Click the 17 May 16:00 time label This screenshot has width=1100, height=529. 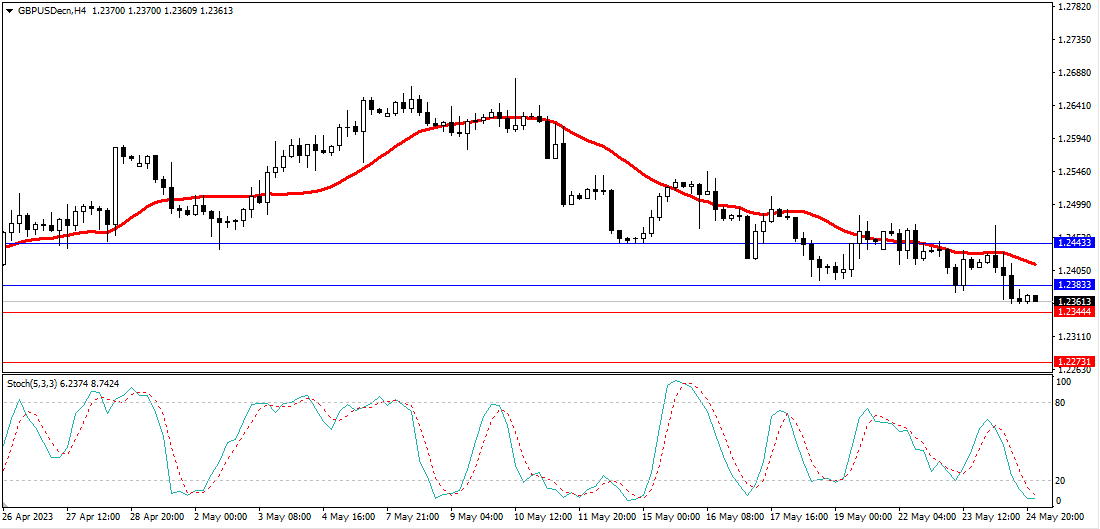799,516
